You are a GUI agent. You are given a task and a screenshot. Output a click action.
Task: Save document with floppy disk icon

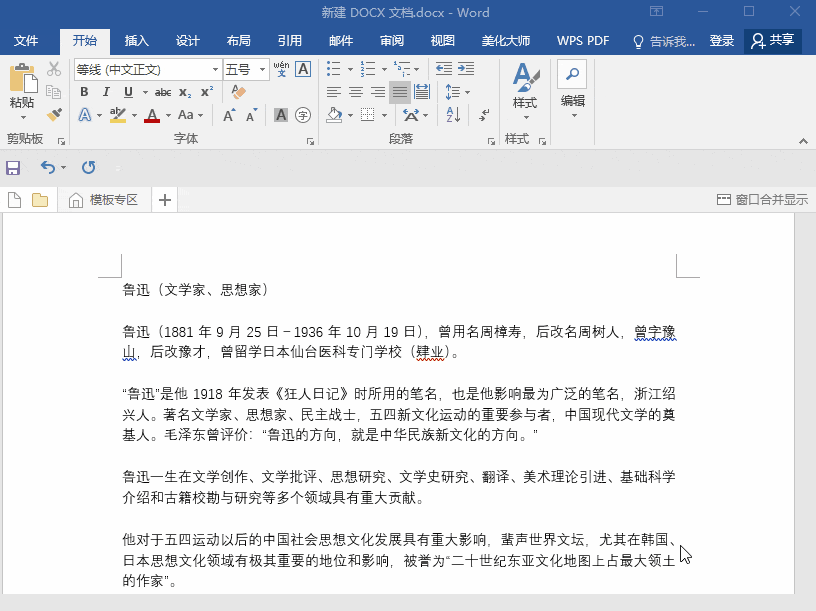click(x=13, y=168)
